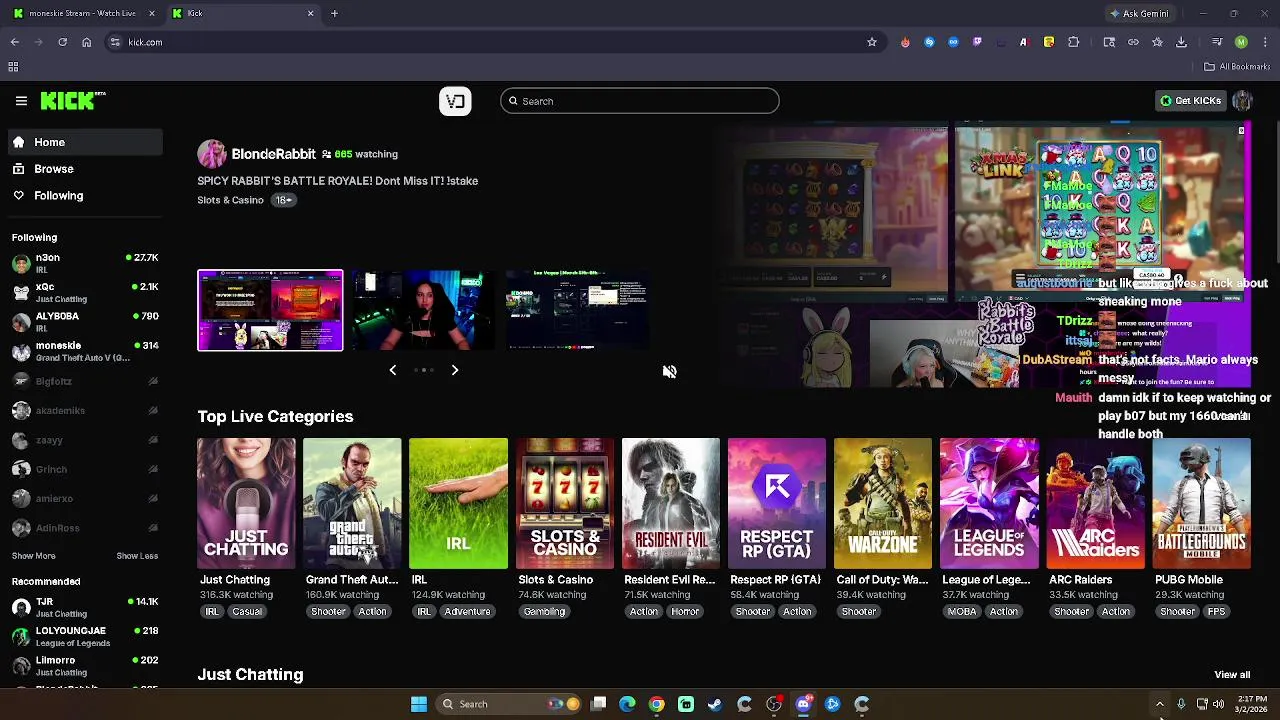Bookmark this page with the star icon
1280x720 pixels.
[872, 42]
